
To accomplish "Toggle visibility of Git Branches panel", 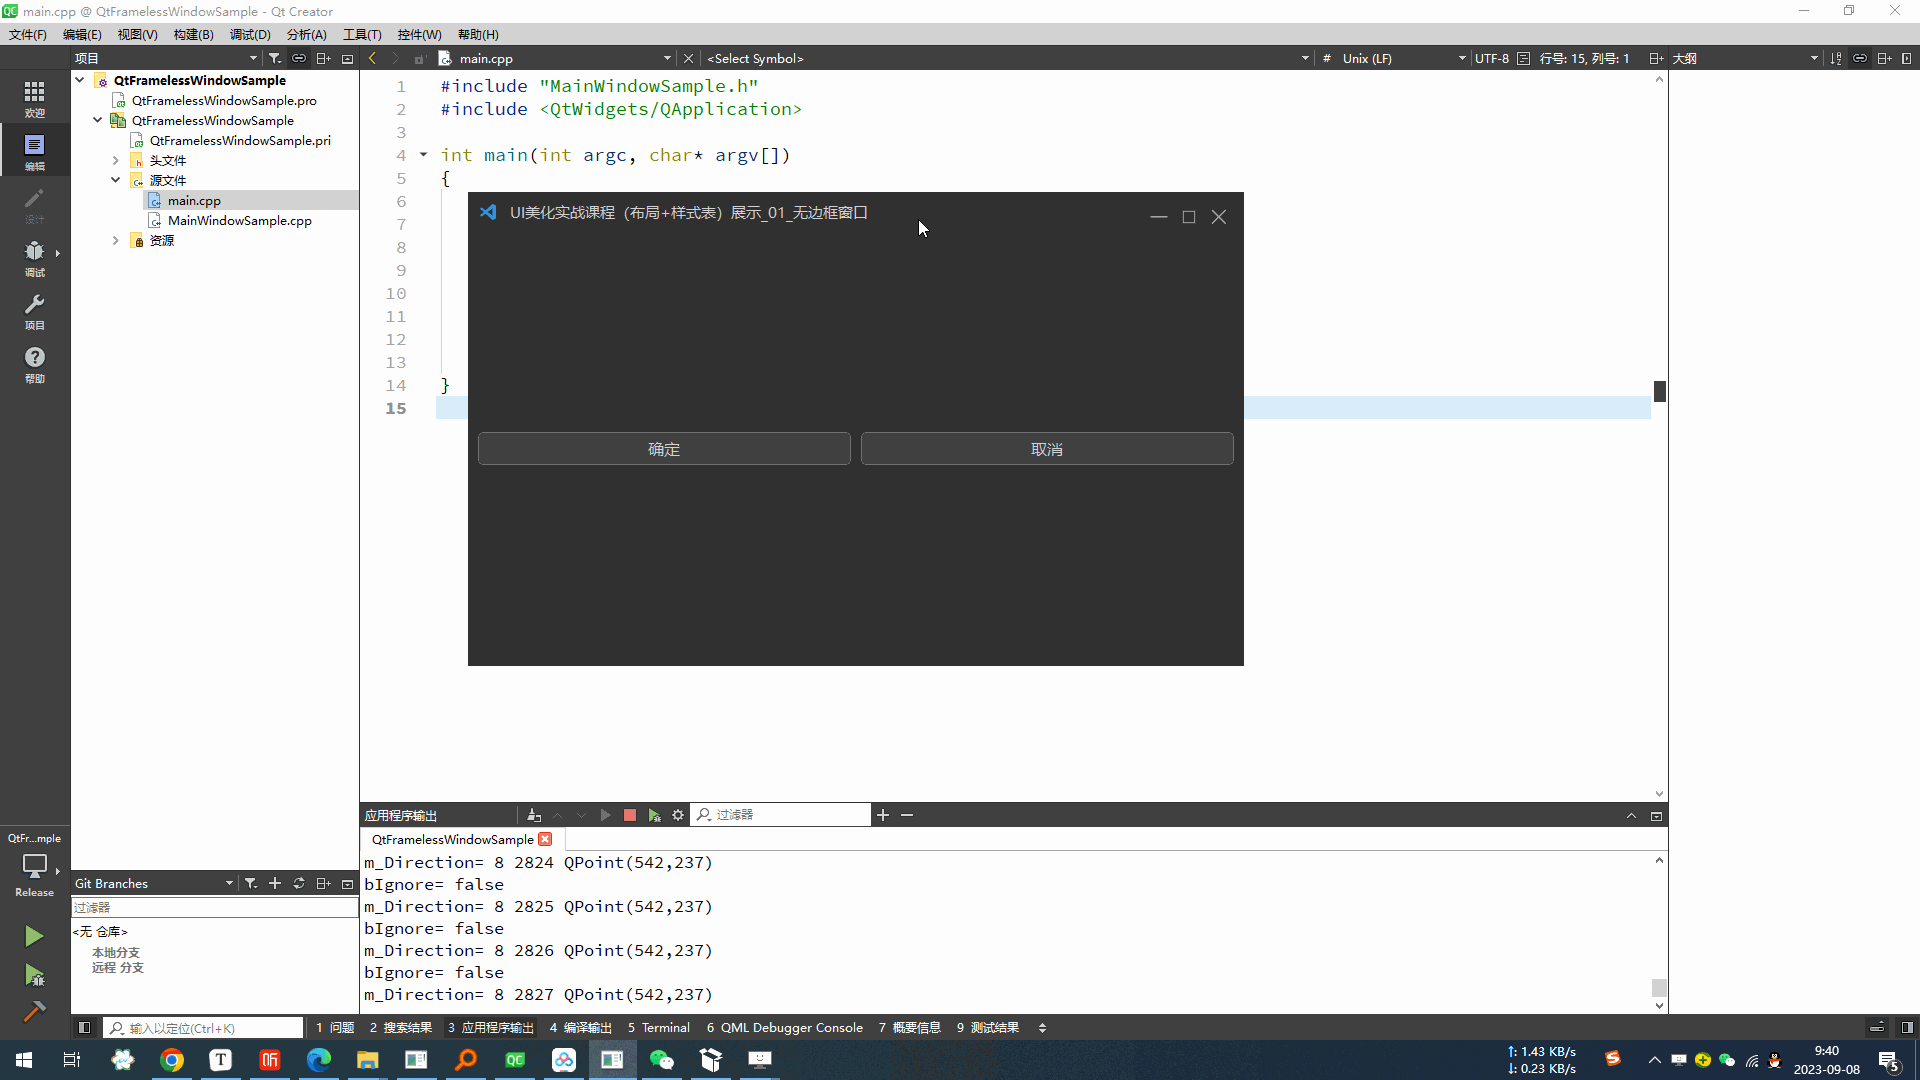I will coord(347,882).
